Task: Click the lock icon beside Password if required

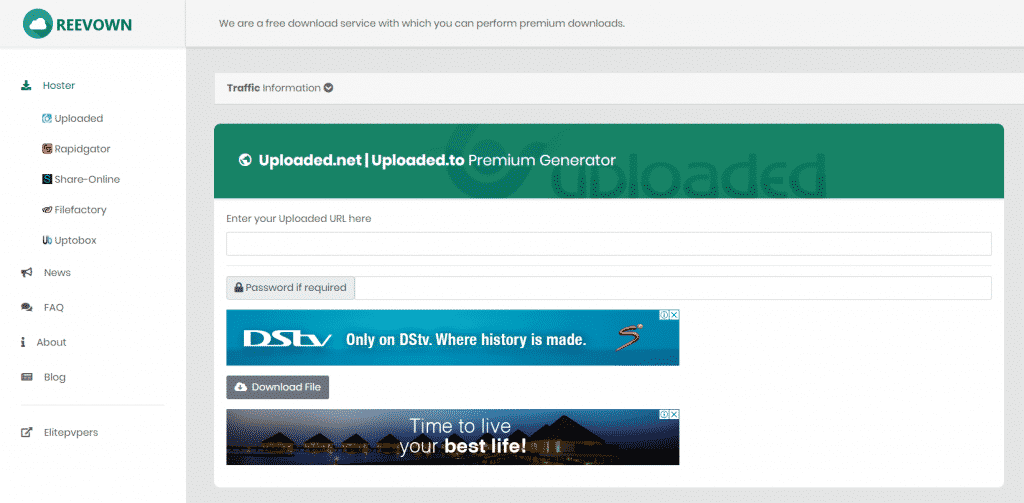Action: tap(238, 287)
